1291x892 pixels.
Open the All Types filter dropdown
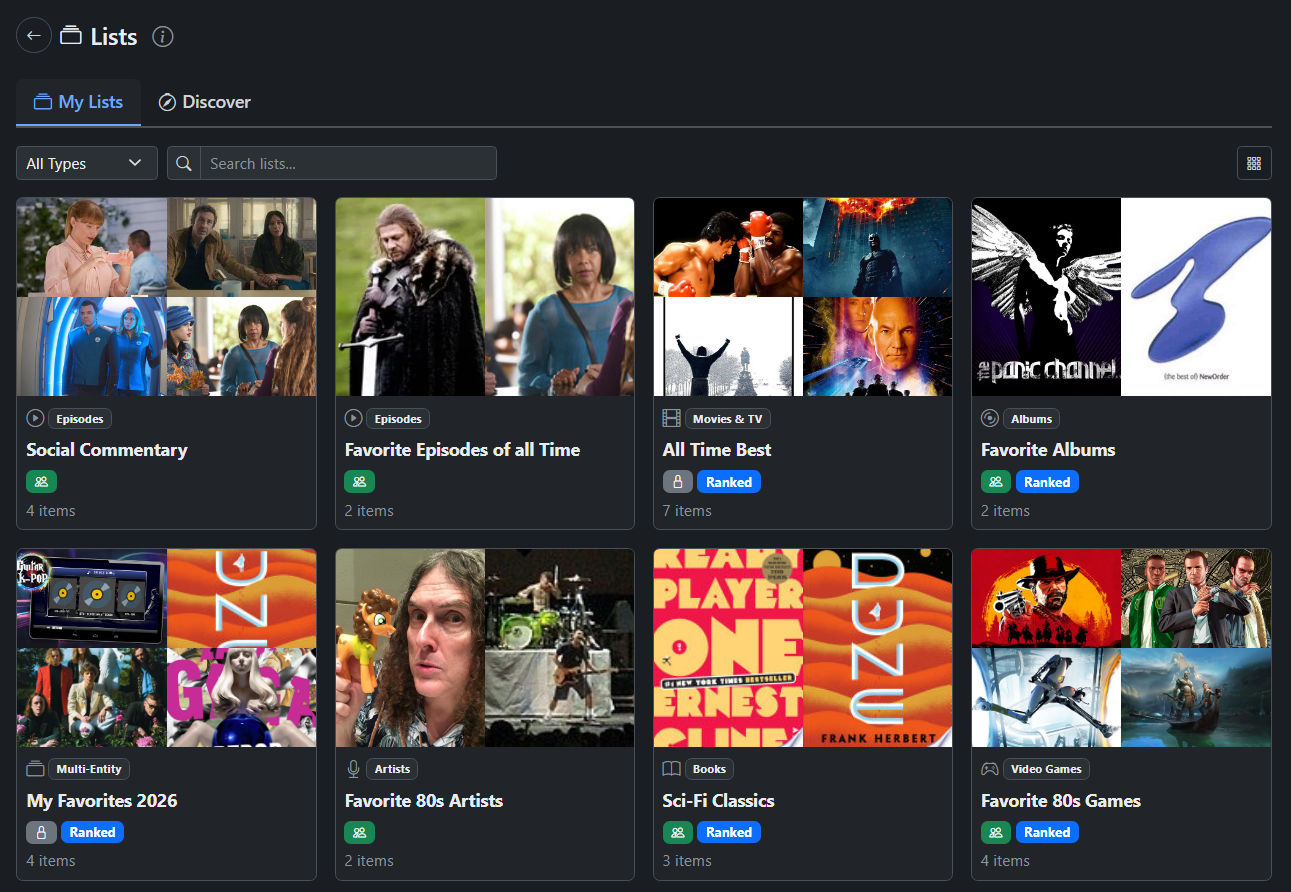pos(86,163)
